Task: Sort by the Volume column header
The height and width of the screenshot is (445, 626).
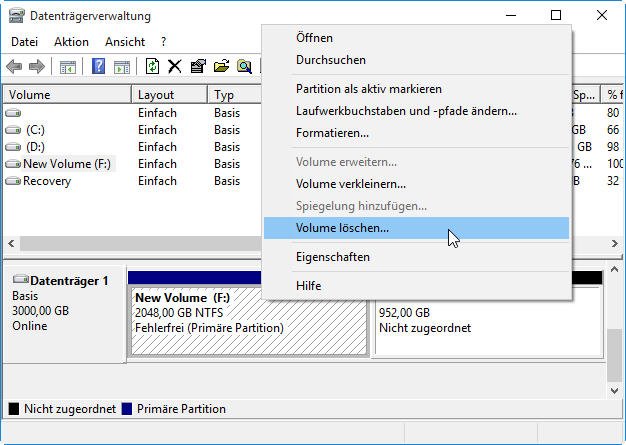Action: [x=67, y=95]
